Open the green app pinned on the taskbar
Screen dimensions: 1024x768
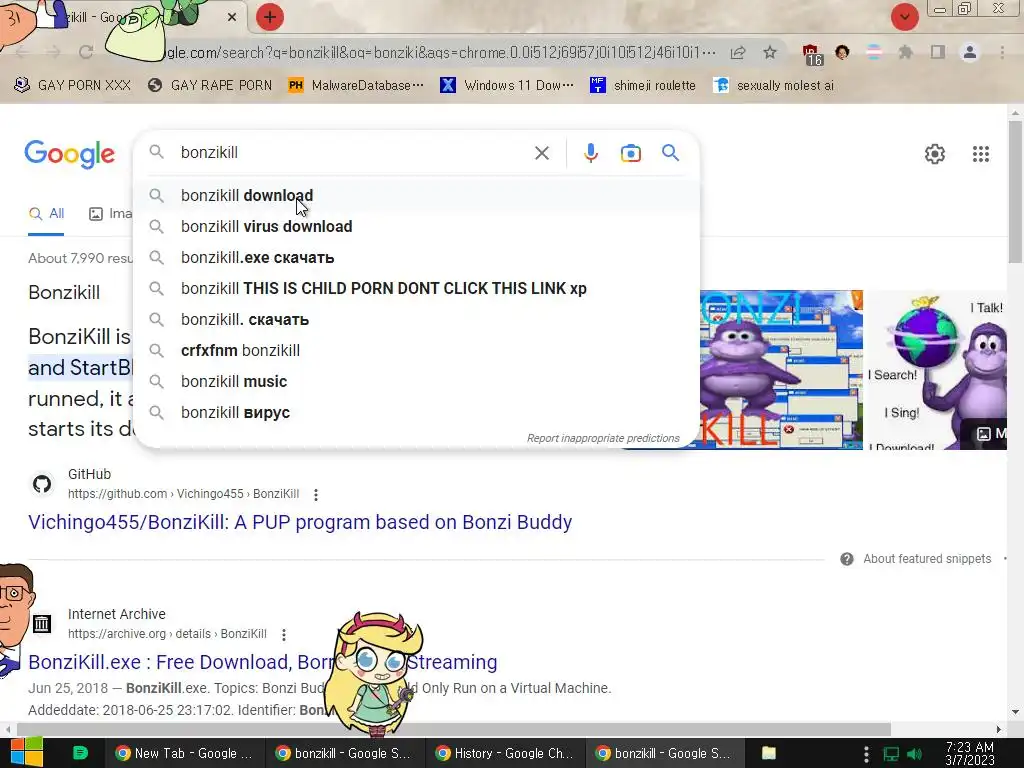[x=80, y=753]
